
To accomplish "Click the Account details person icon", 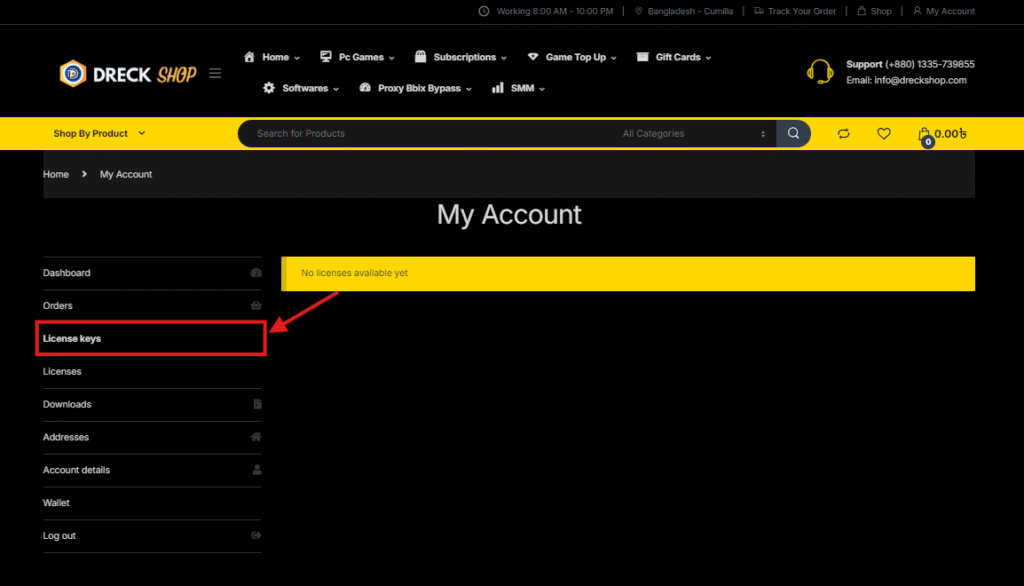I will pyautogui.click(x=257, y=470).
